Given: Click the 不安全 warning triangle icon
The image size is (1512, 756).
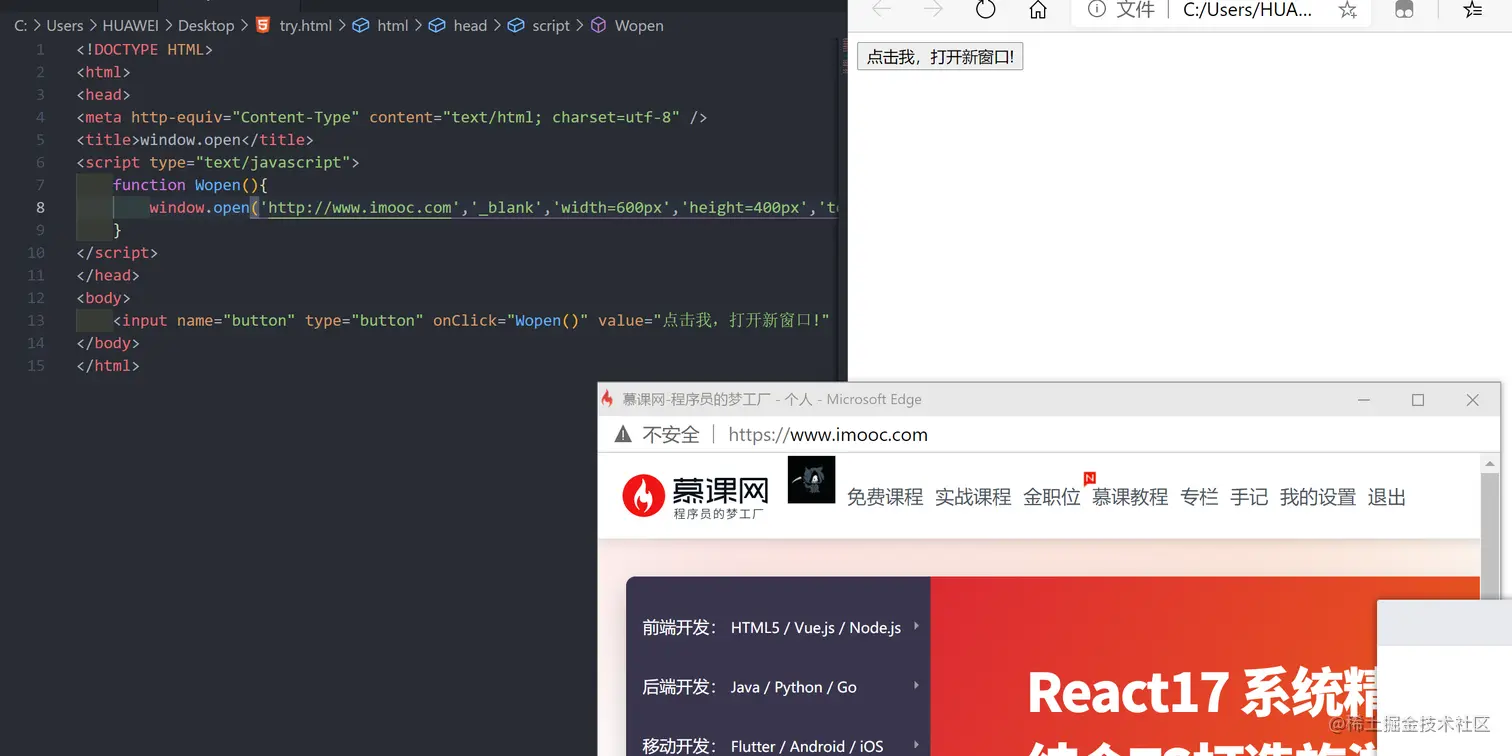Looking at the screenshot, I should (x=622, y=434).
